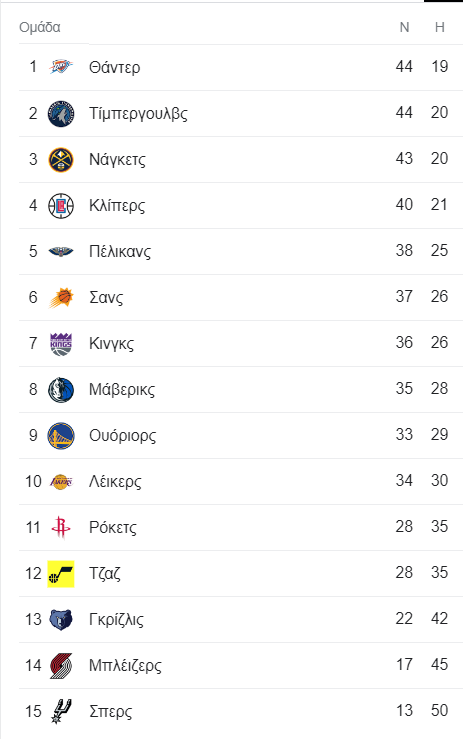This screenshot has height=739, width=463.
Task: Select the Kings purple logo
Action: click(61, 344)
